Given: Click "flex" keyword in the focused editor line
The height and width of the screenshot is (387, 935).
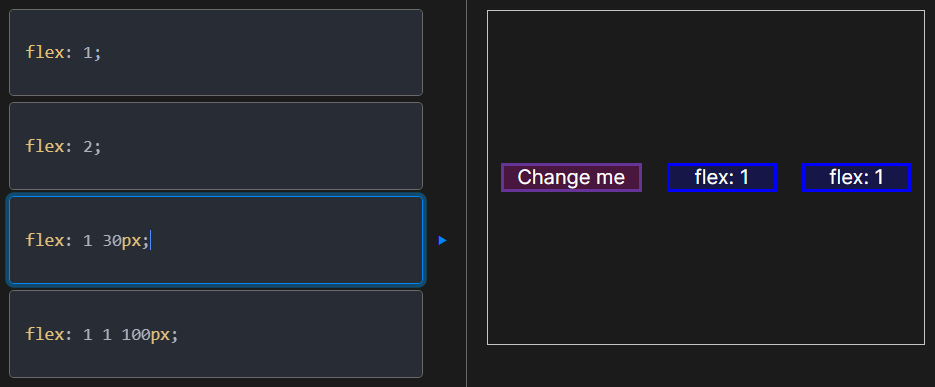Looking at the screenshot, I should [45, 240].
